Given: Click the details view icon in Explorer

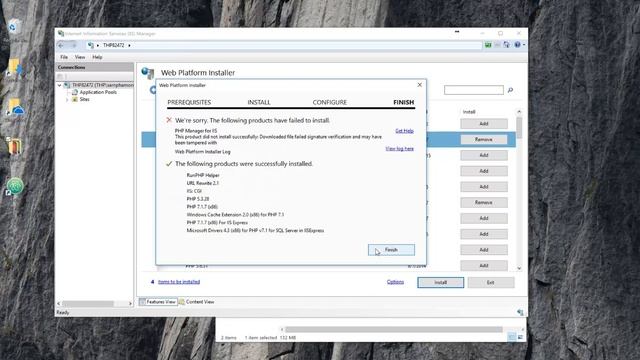Looking at the screenshot, I should click(x=512, y=337).
